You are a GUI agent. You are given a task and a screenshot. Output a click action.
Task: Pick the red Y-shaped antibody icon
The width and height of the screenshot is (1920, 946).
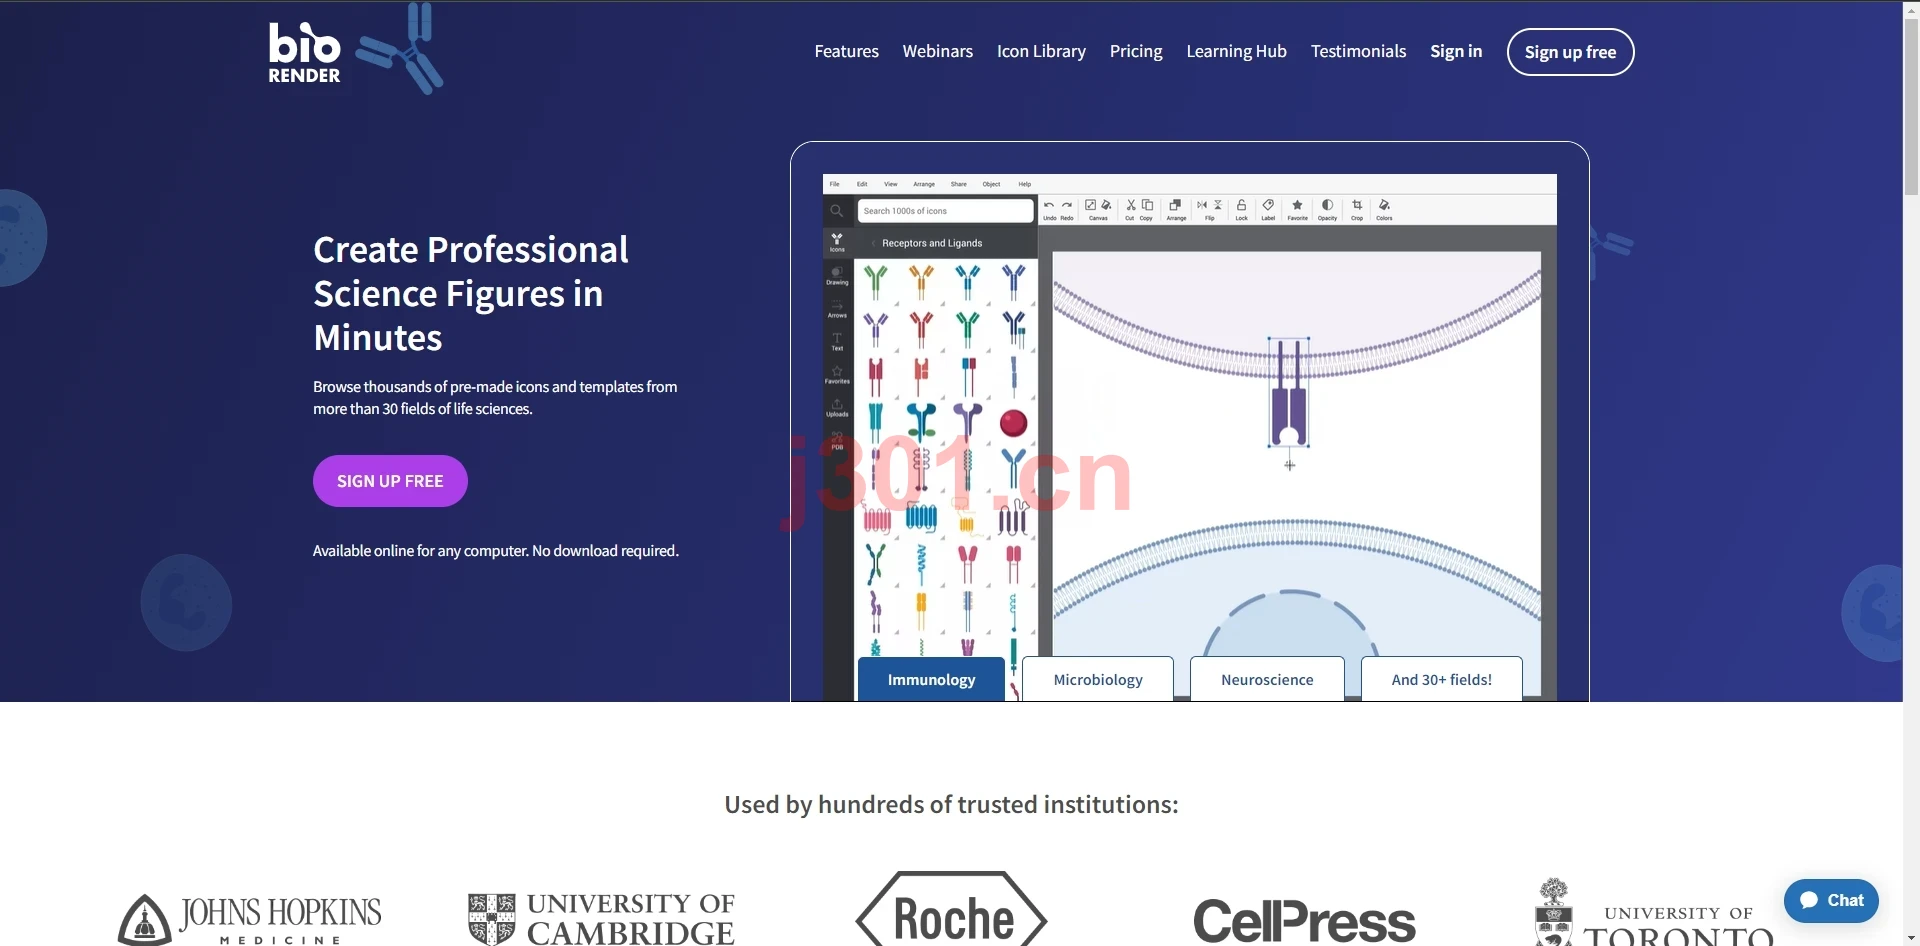pos(921,328)
